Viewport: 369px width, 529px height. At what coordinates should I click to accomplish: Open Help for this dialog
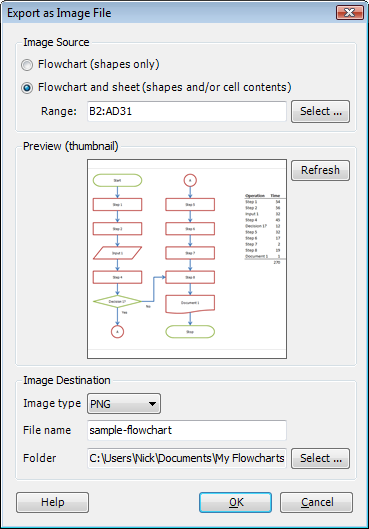(53, 502)
